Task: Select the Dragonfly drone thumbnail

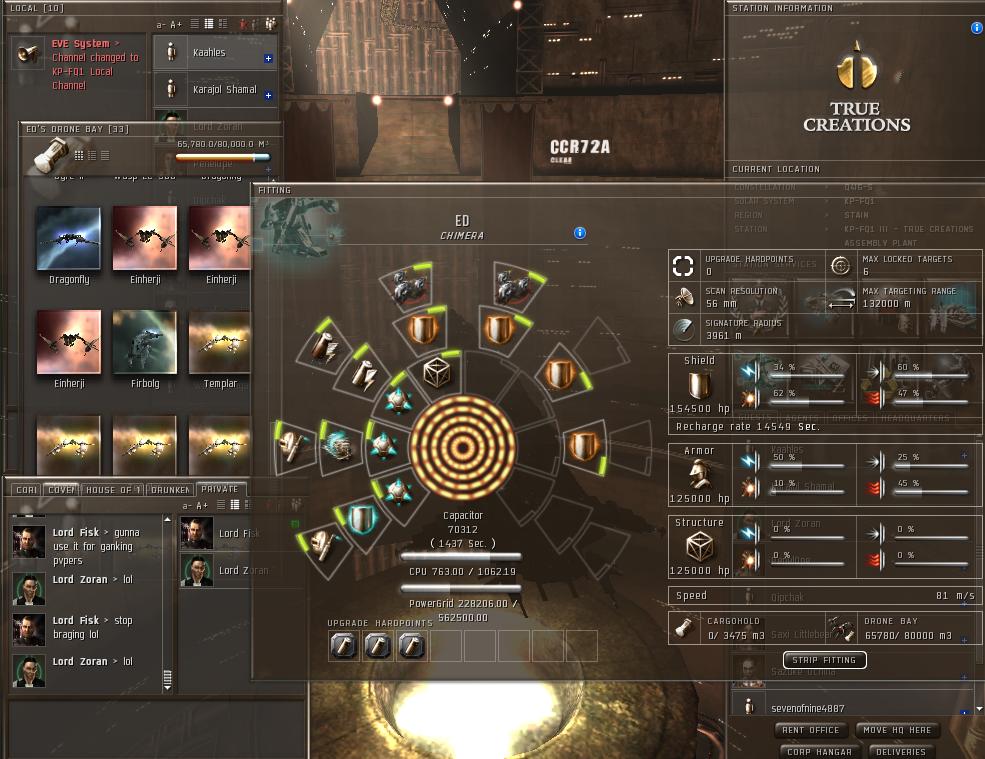Action: (68, 238)
